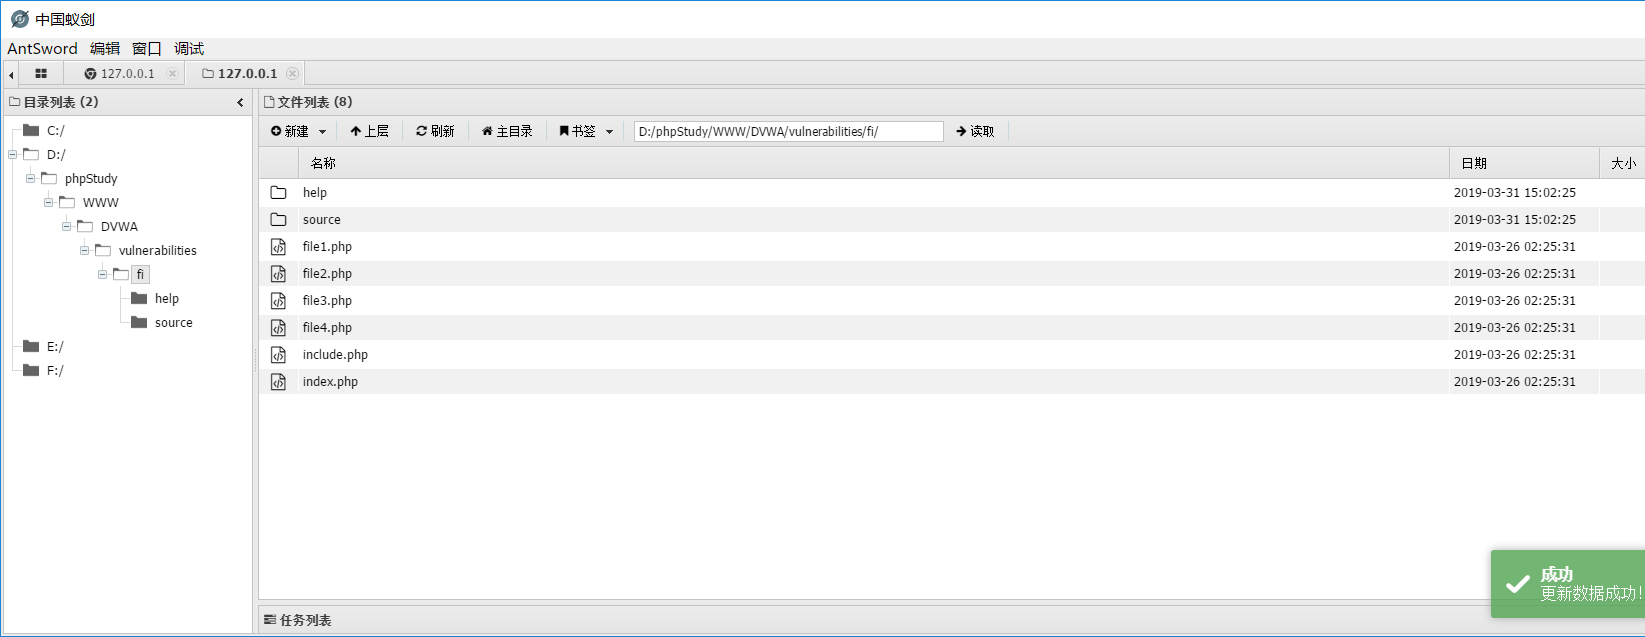Image resolution: width=1645 pixels, height=637 pixels.
Task: Click the path input field
Action: click(788, 131)
